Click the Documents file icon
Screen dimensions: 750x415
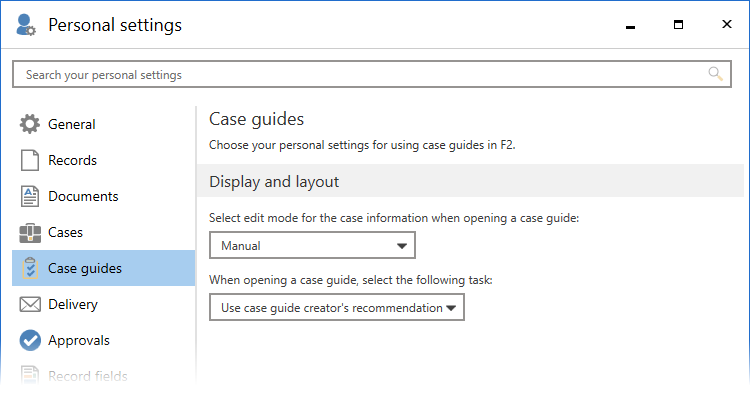[x=30, y=197]
